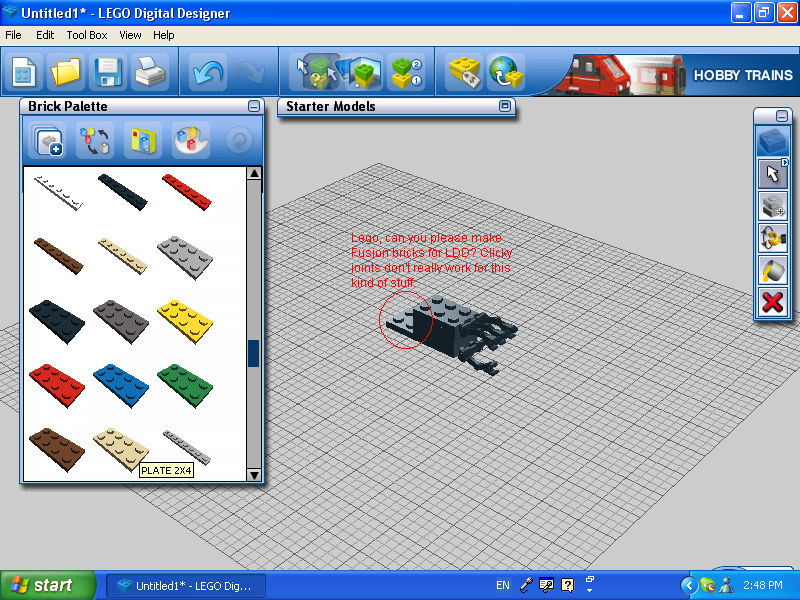Click the palette scrollbar thumb

[254, 353]
